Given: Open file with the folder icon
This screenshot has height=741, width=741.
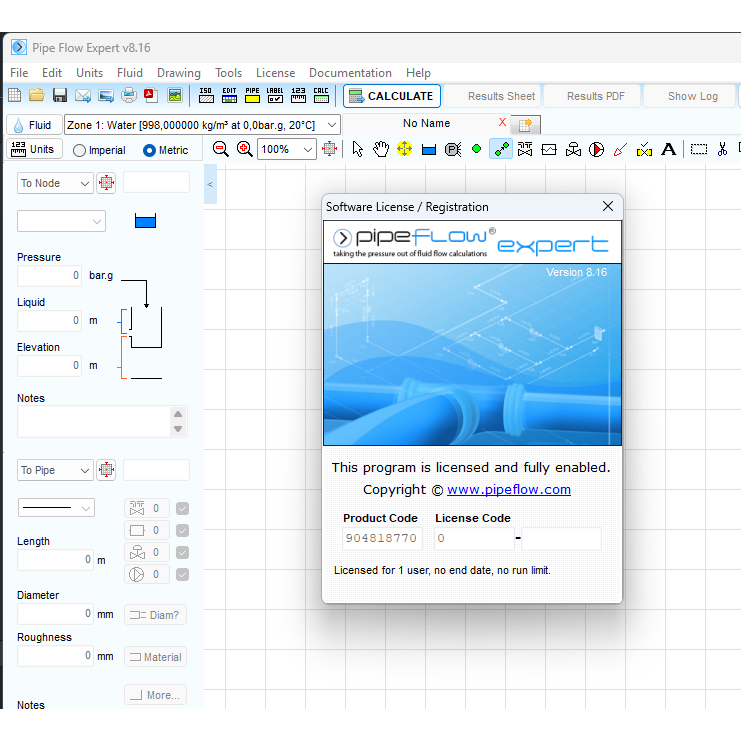Looking at the screenshot, I should pyautogui.click(x=37, y=95).
